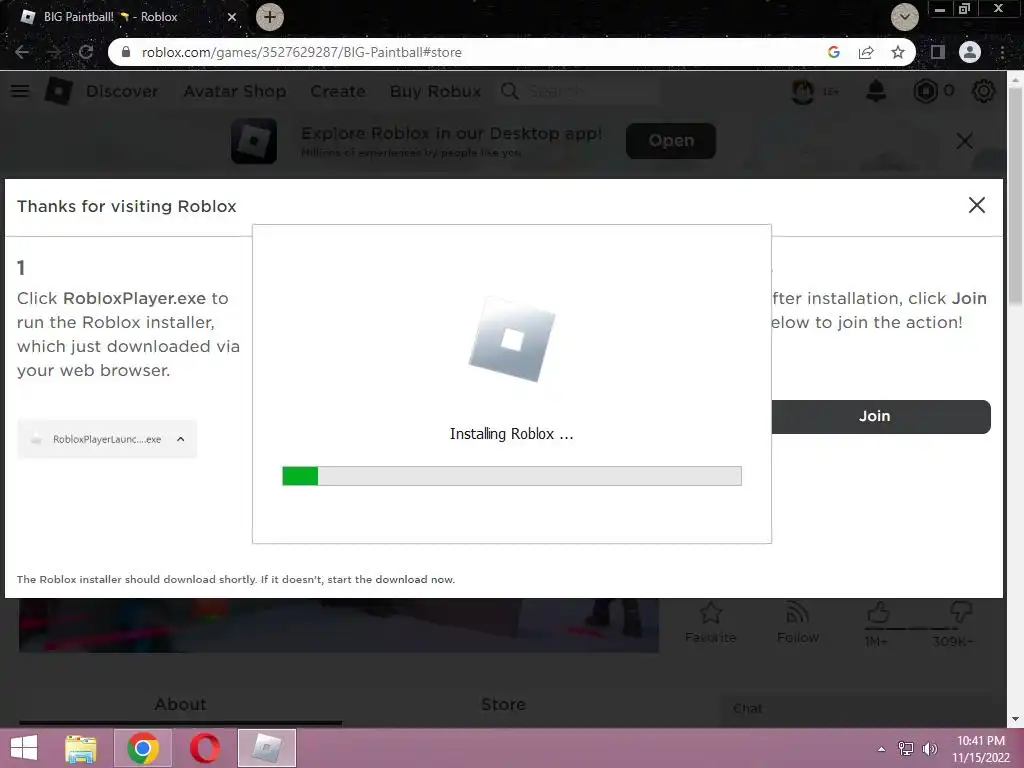Toggle the browser side panel
1024x768 pixels.
938,52
